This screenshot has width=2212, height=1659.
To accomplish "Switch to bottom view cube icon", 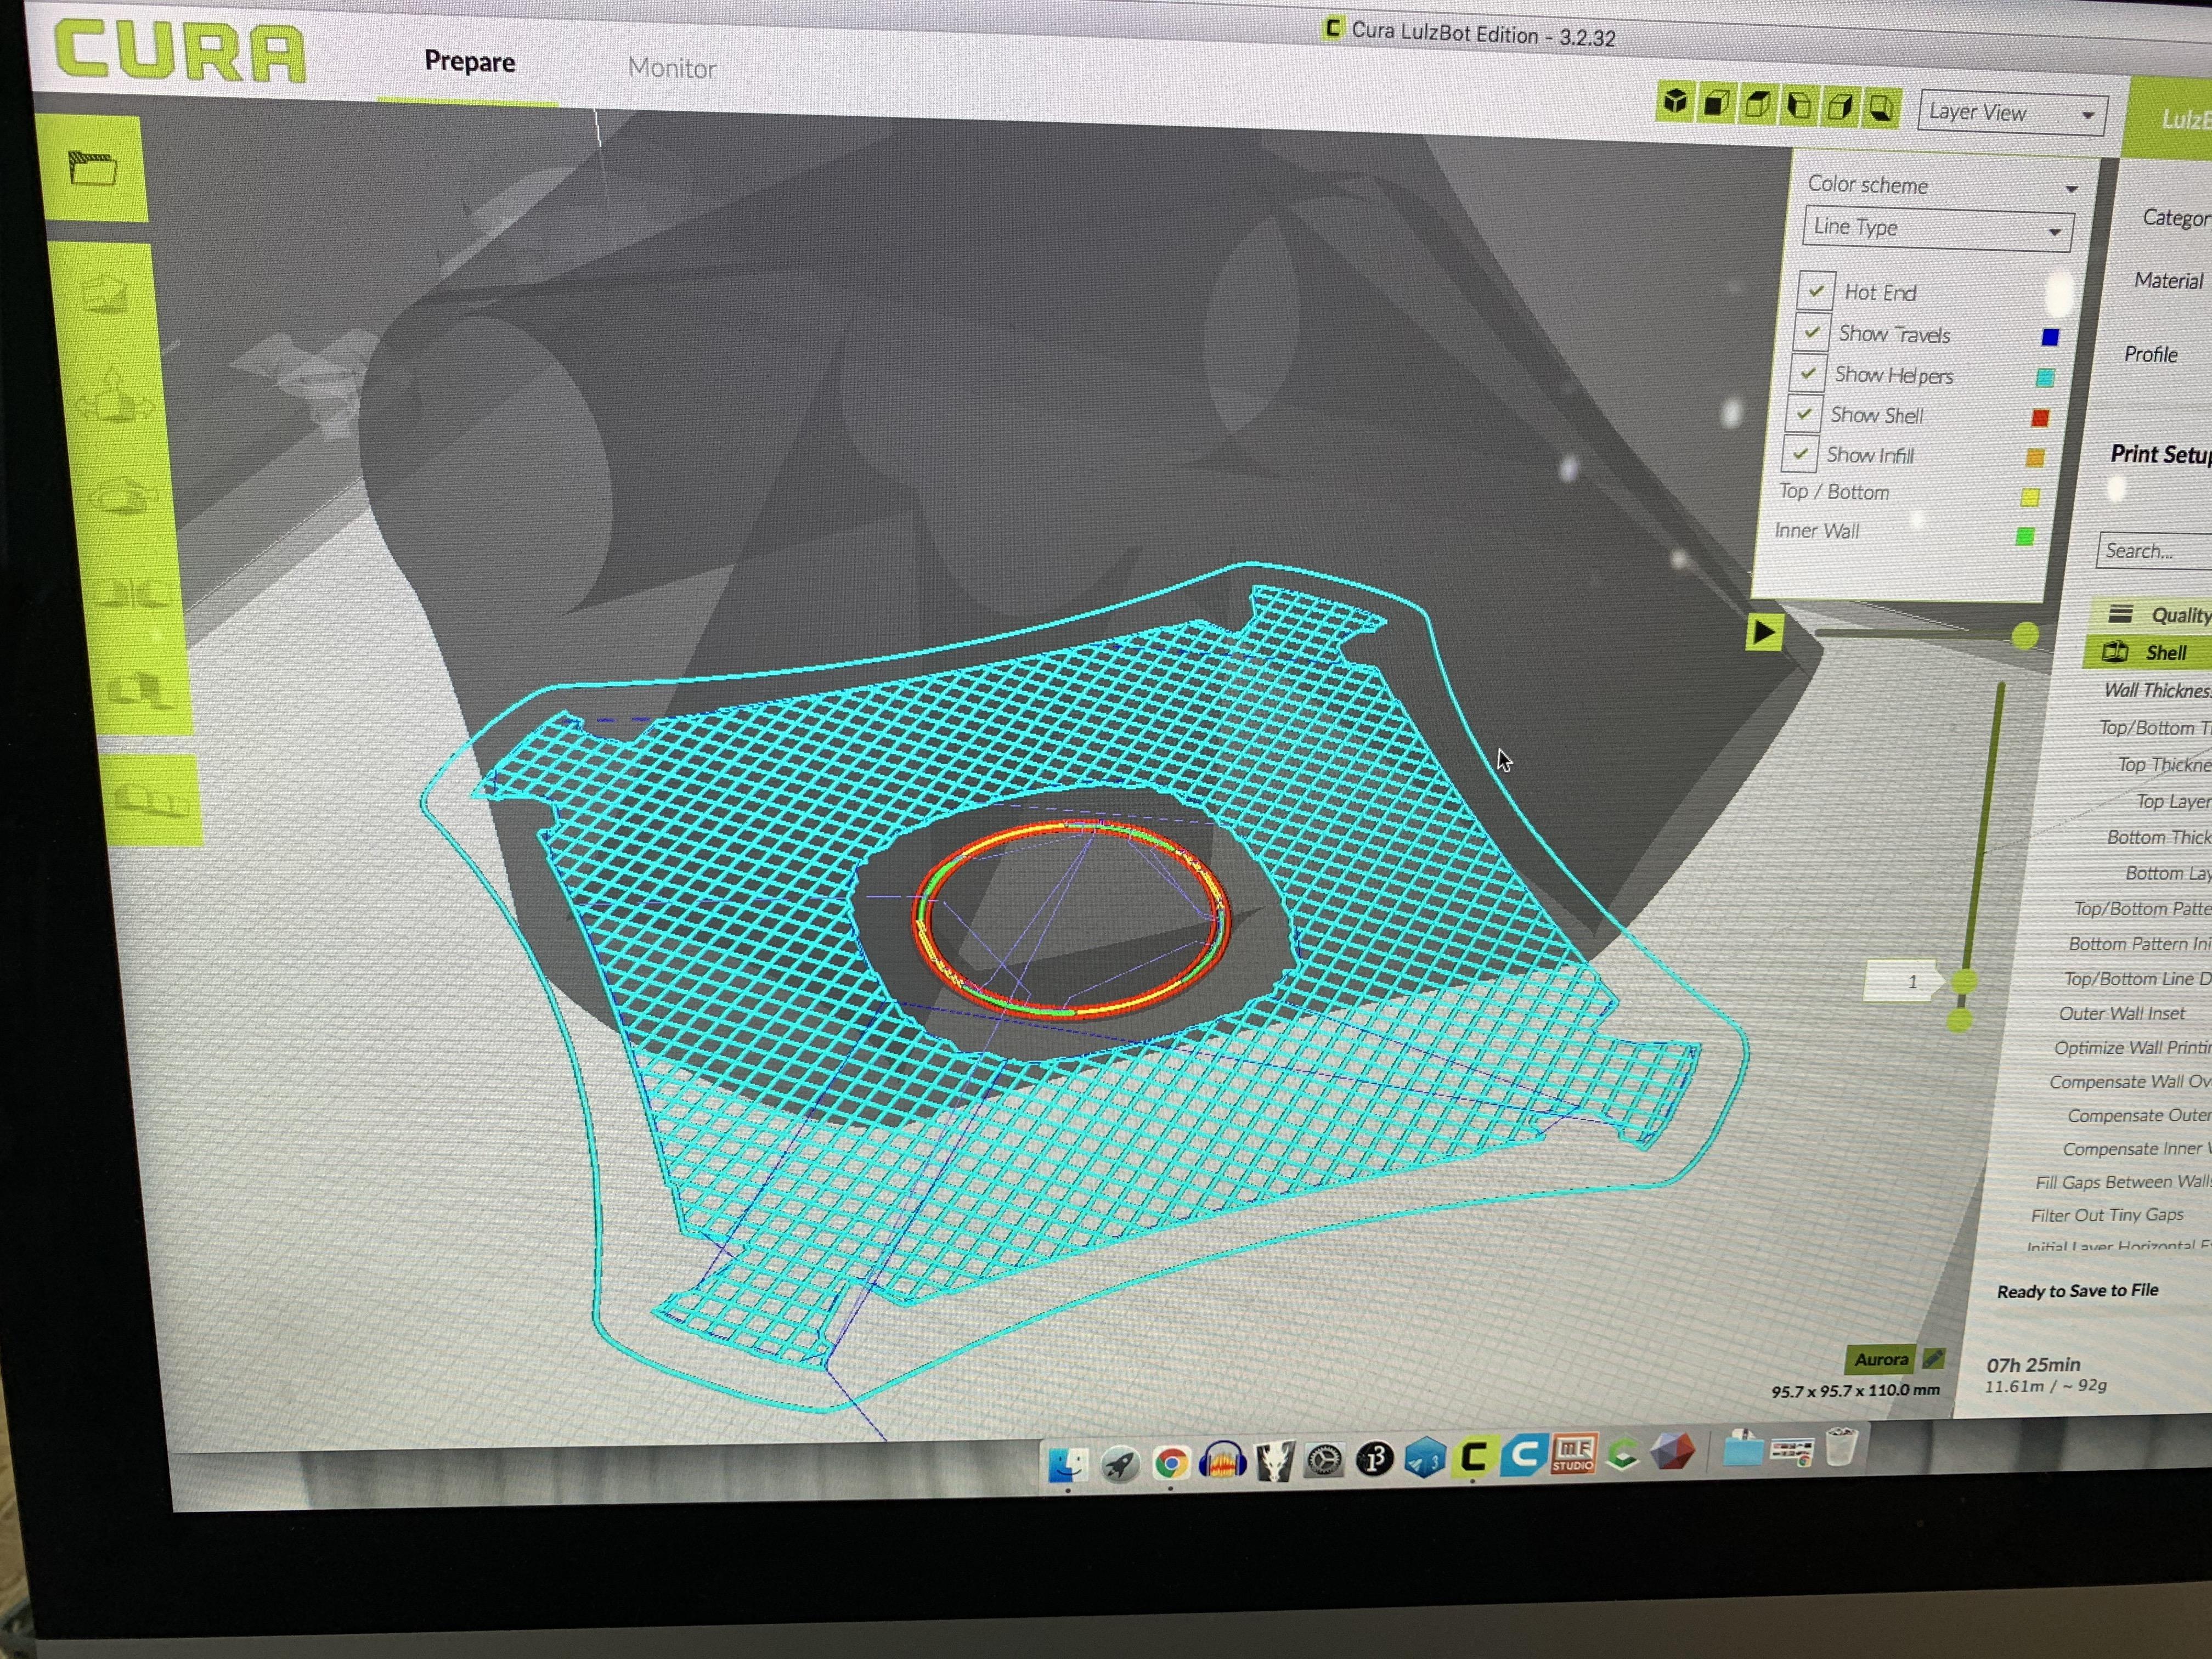I will pos(1881,108).
